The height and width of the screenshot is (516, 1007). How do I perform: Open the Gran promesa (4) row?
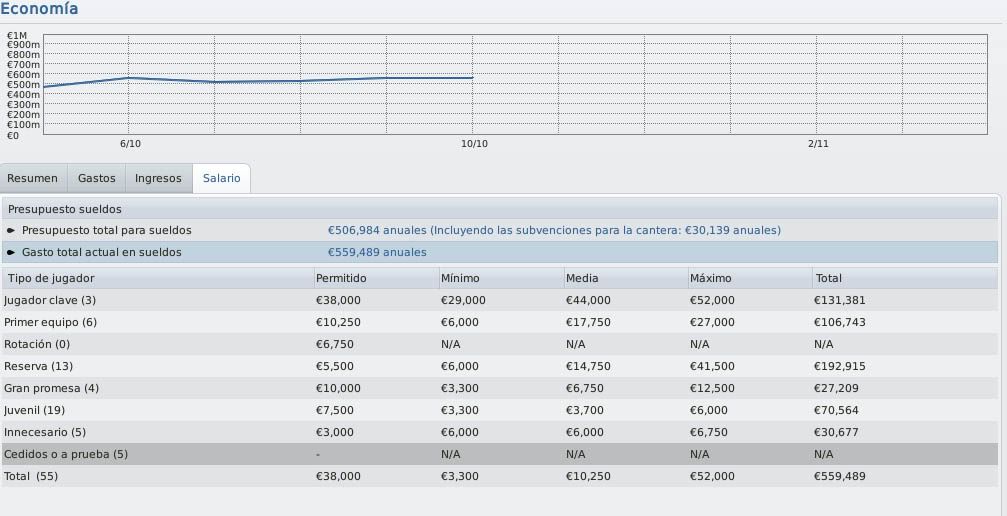pyautogui.click(x=500, y=388)
